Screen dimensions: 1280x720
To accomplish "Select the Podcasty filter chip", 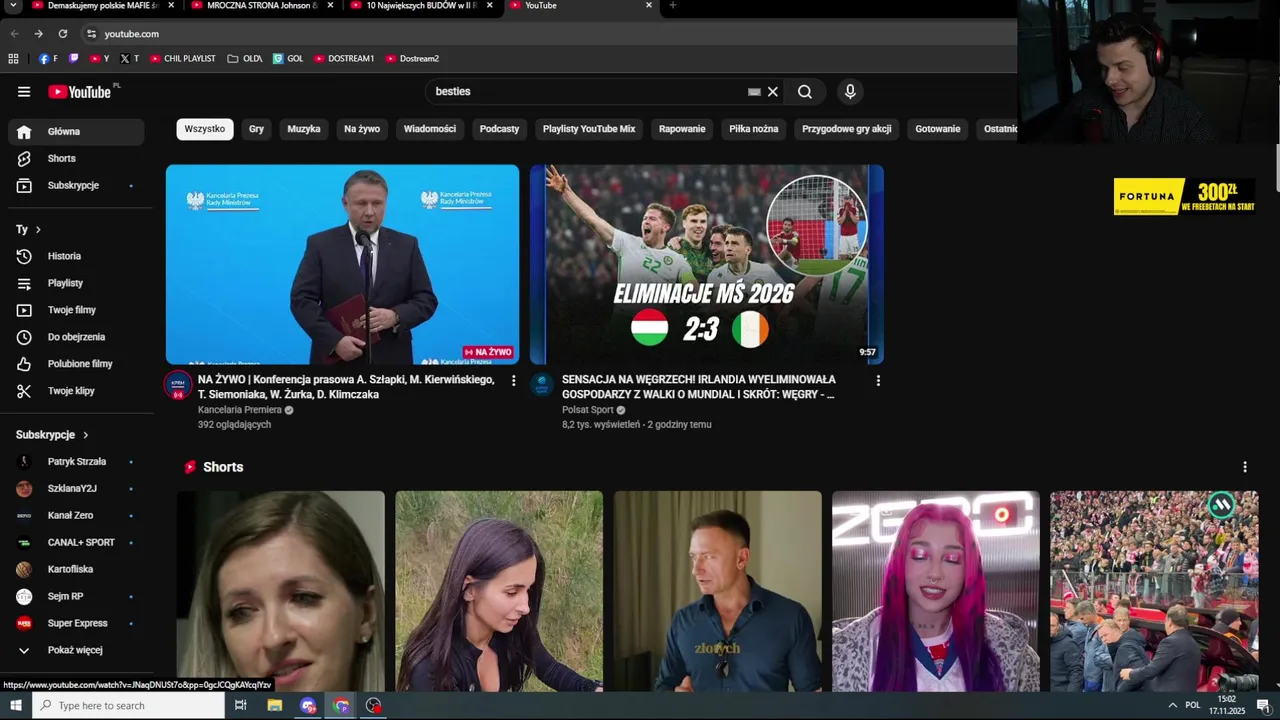I will tap(499, 129).
